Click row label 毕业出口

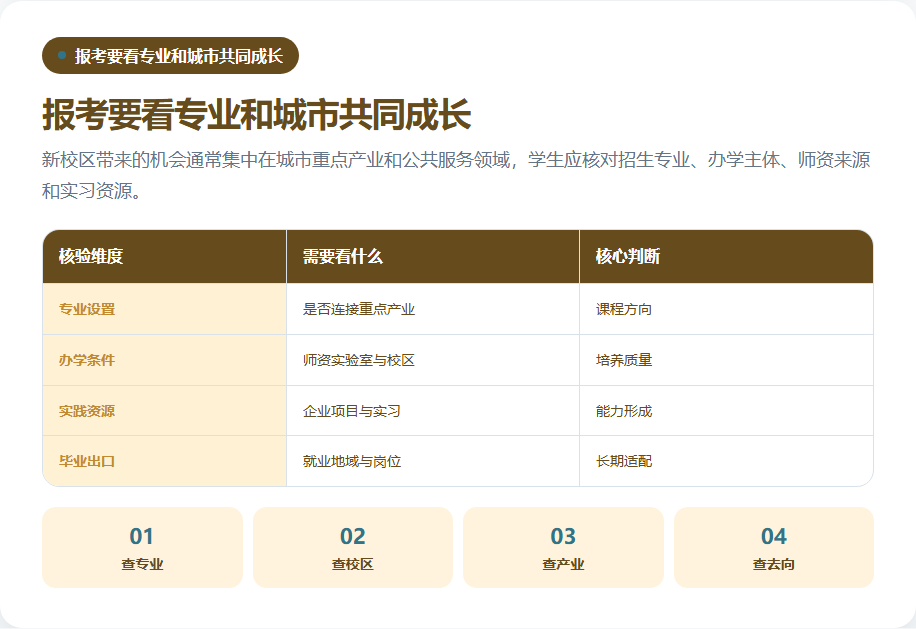(165, 461)
